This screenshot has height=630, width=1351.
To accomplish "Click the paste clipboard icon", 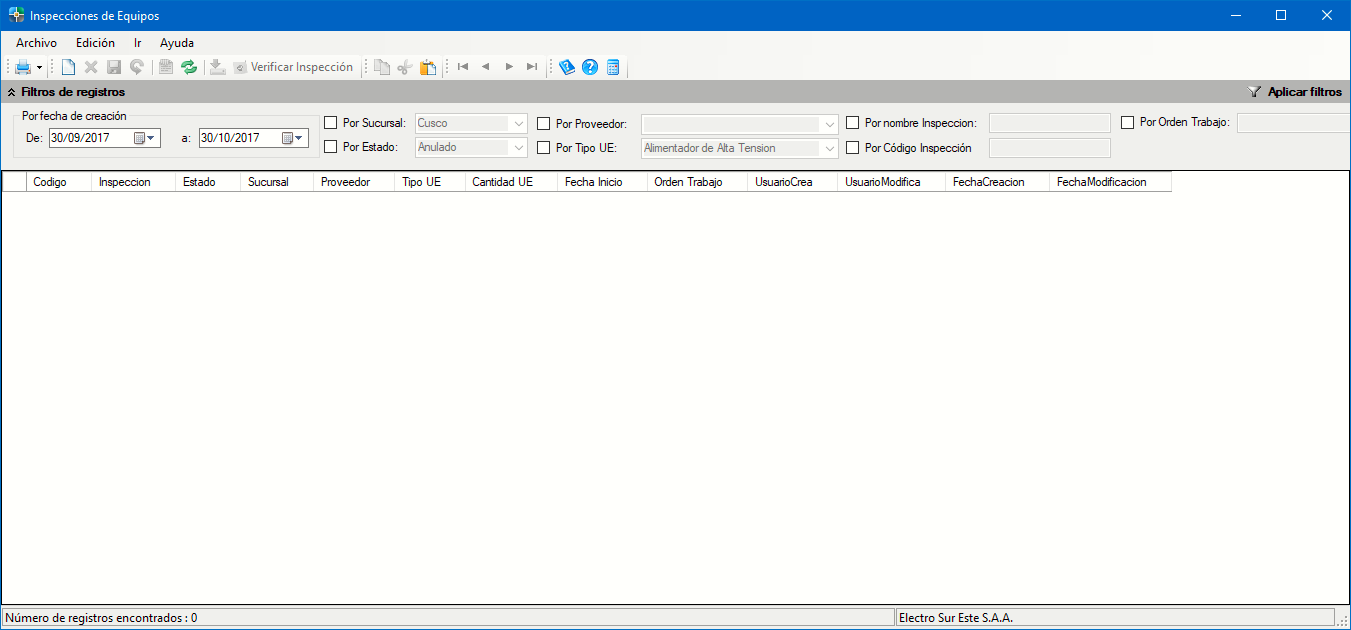I will 428,67.
